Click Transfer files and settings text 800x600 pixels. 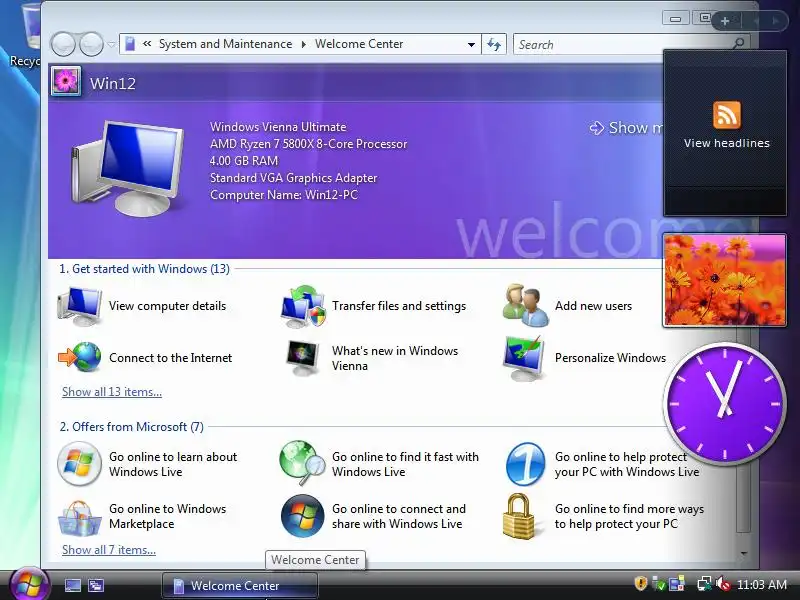pos(399,306)
